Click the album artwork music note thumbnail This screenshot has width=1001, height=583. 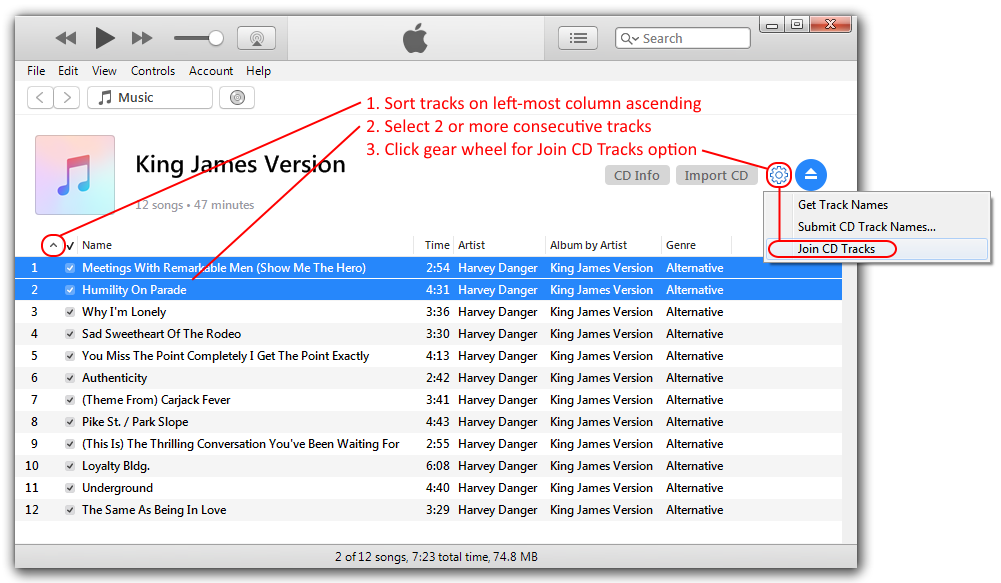[75, 174]
